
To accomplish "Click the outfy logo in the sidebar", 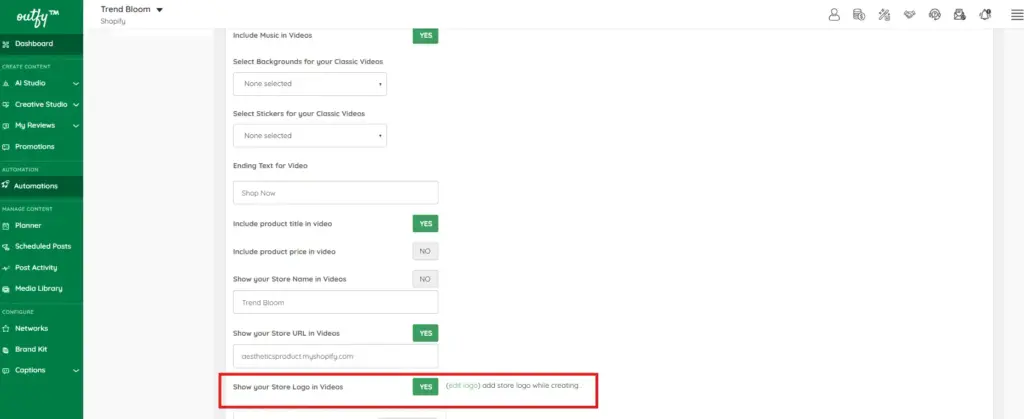I will coord(37,16).
